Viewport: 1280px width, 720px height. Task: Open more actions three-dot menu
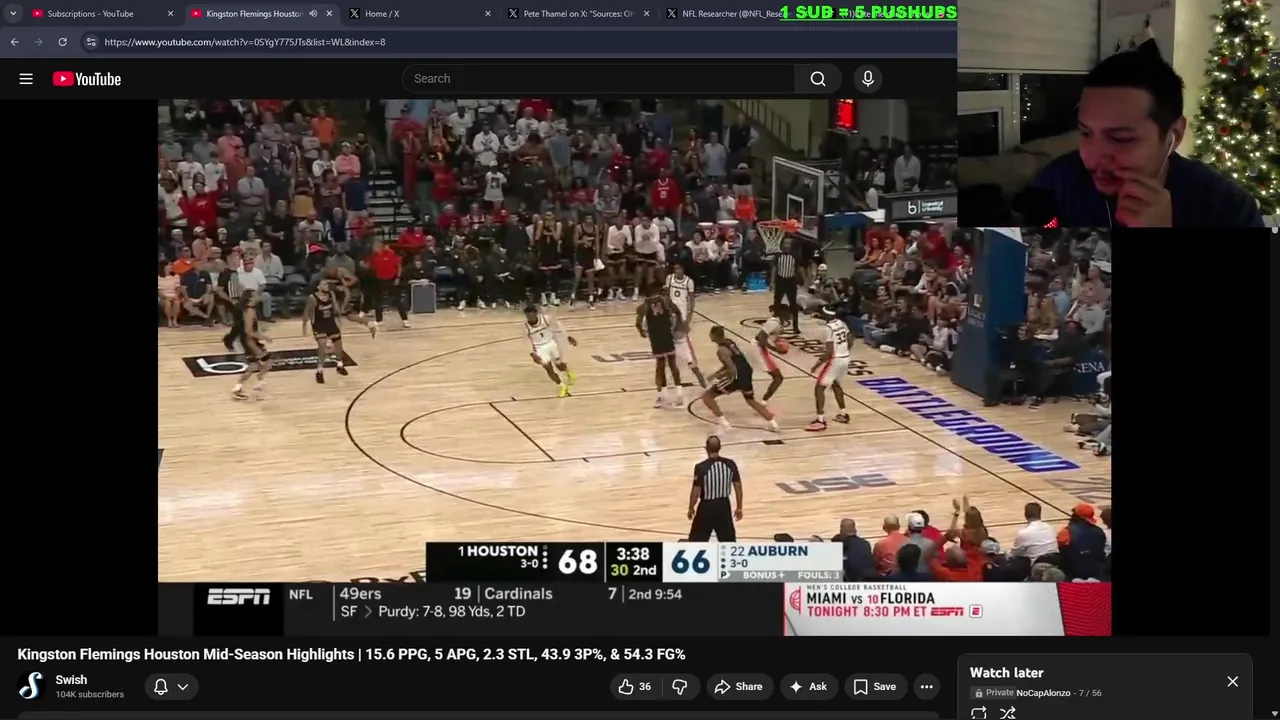tap(927, 686)
